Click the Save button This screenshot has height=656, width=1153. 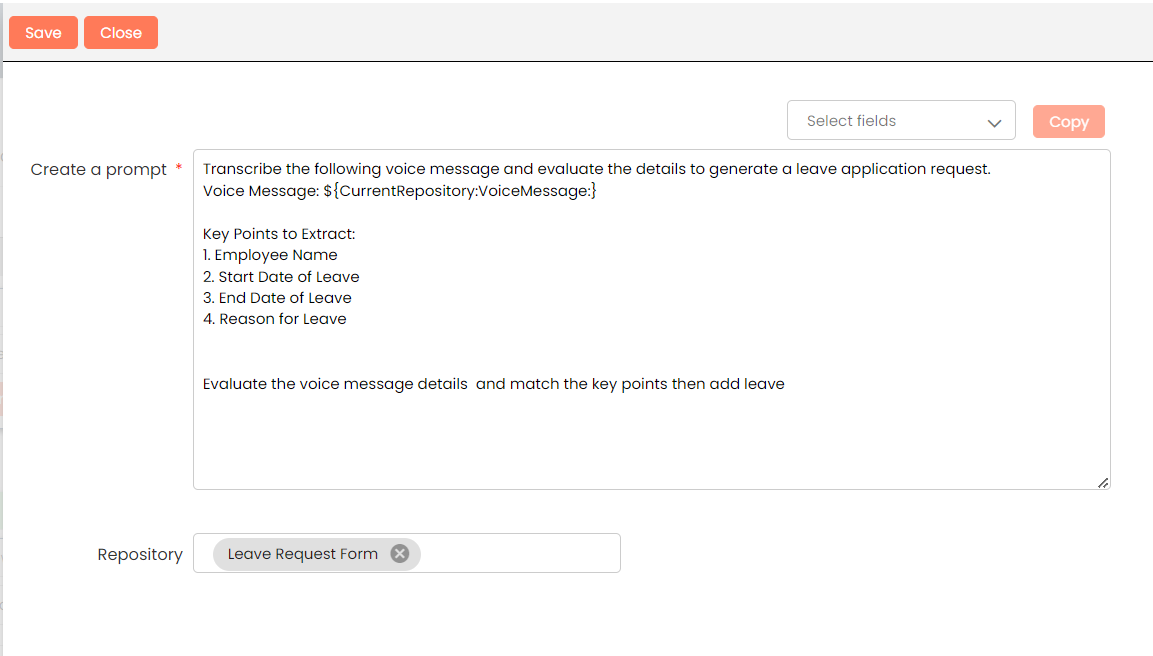43,33
